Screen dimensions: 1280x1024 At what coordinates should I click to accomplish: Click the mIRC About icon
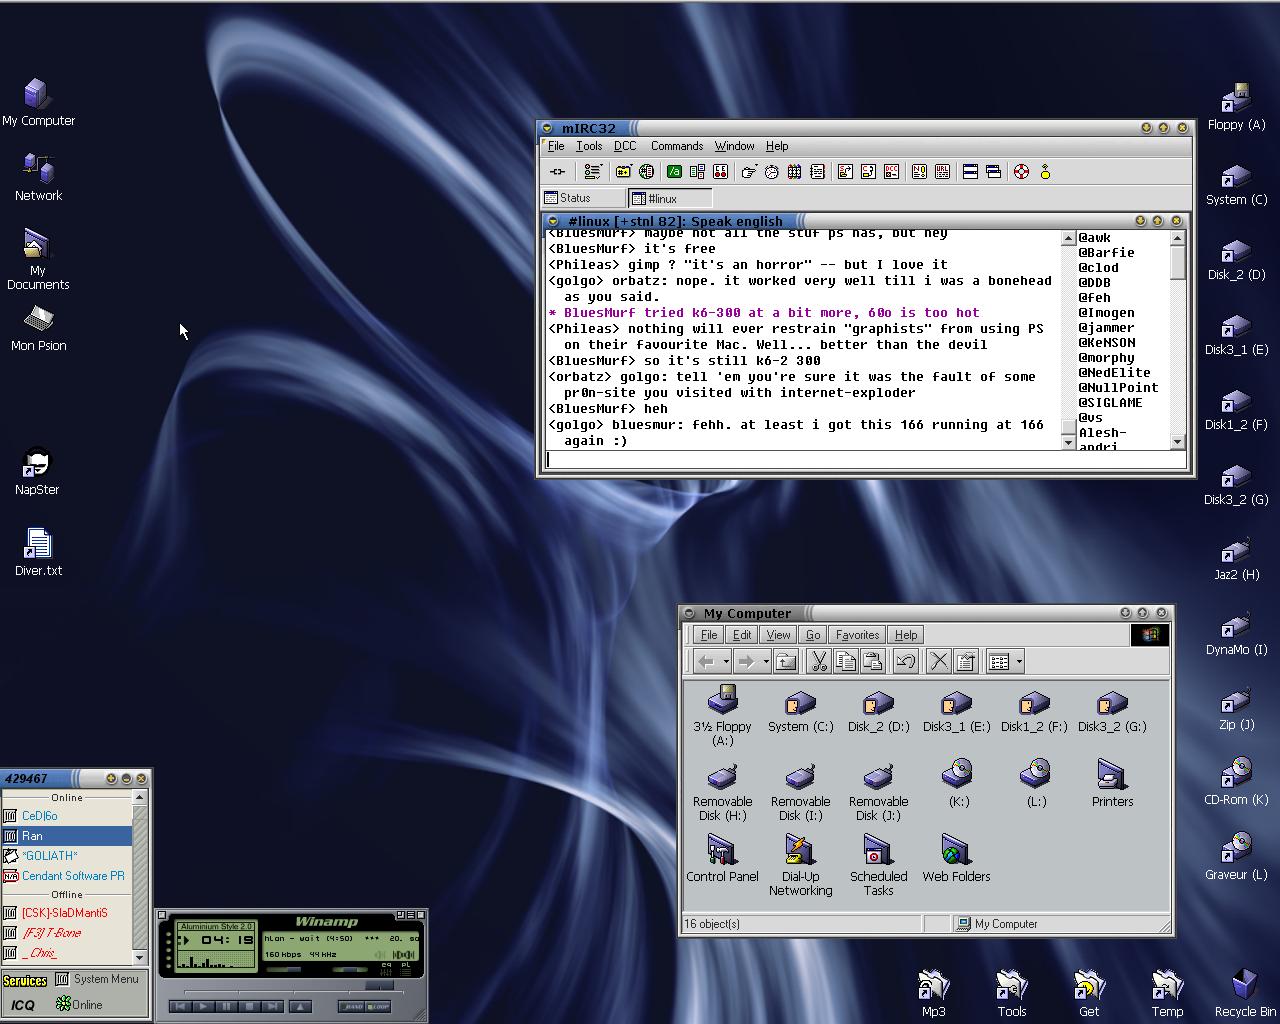(1045, 172)
